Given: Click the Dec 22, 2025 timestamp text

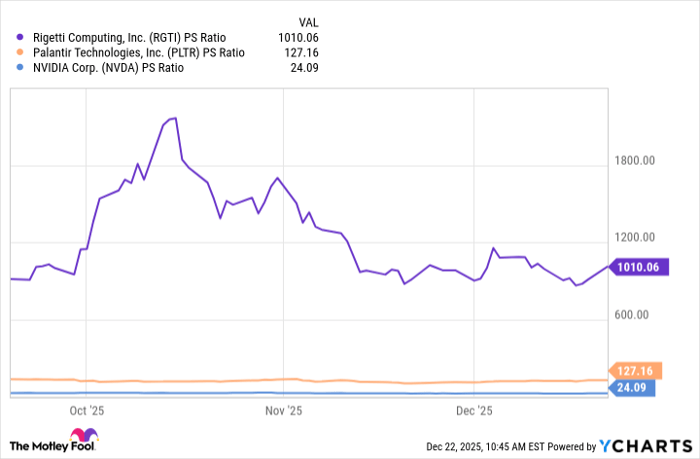Looking at the screenshot, I should coord(485,446).
